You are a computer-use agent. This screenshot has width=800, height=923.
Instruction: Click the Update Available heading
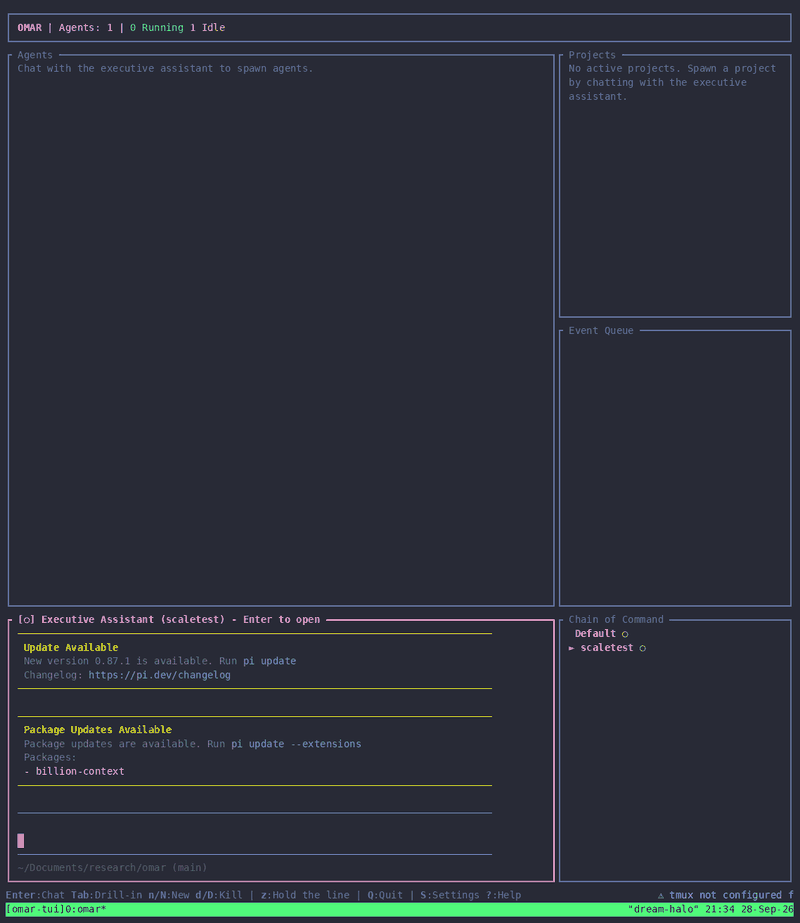[71, 648]
